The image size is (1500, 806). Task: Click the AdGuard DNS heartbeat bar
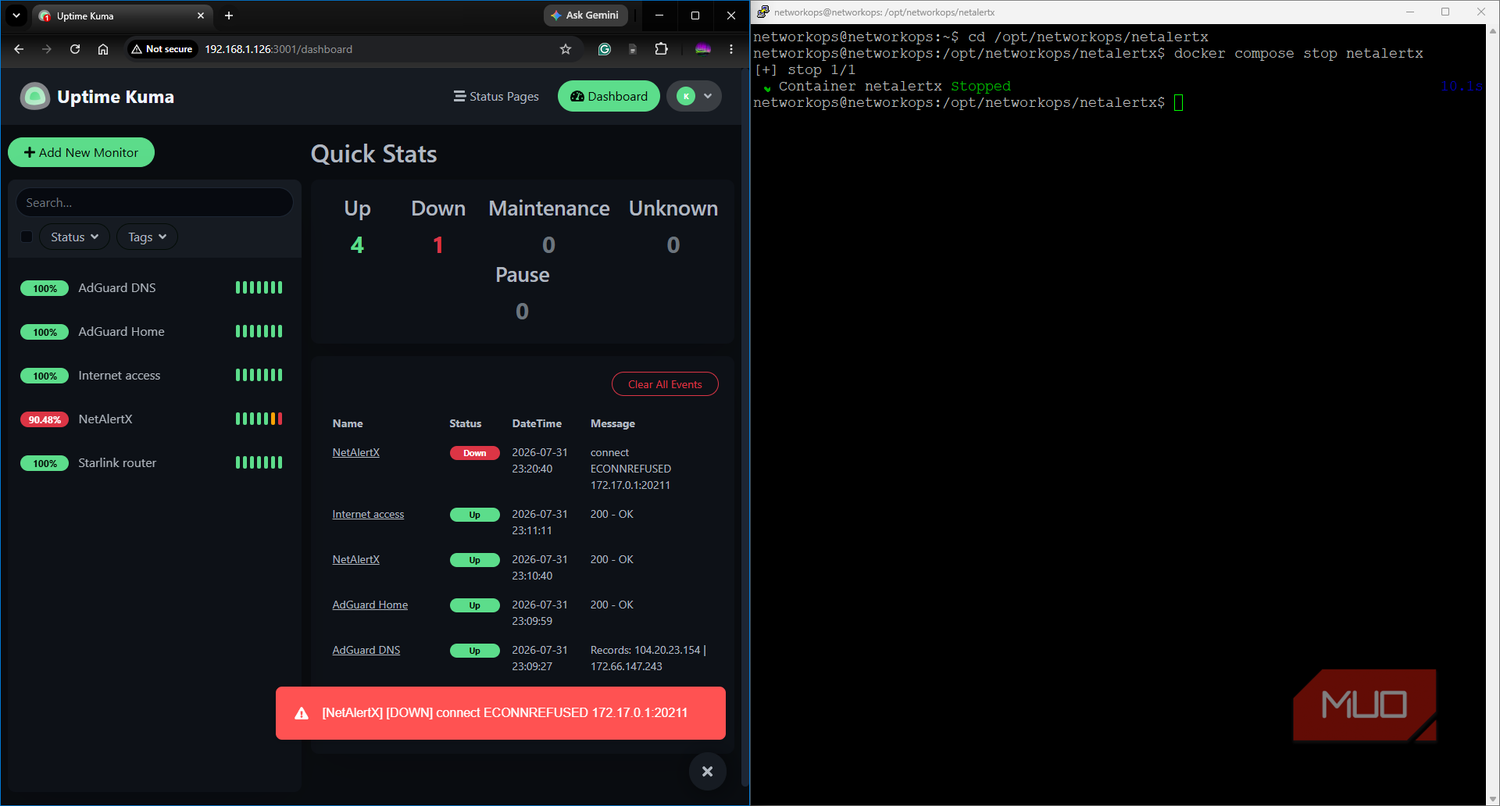(259, 287)
